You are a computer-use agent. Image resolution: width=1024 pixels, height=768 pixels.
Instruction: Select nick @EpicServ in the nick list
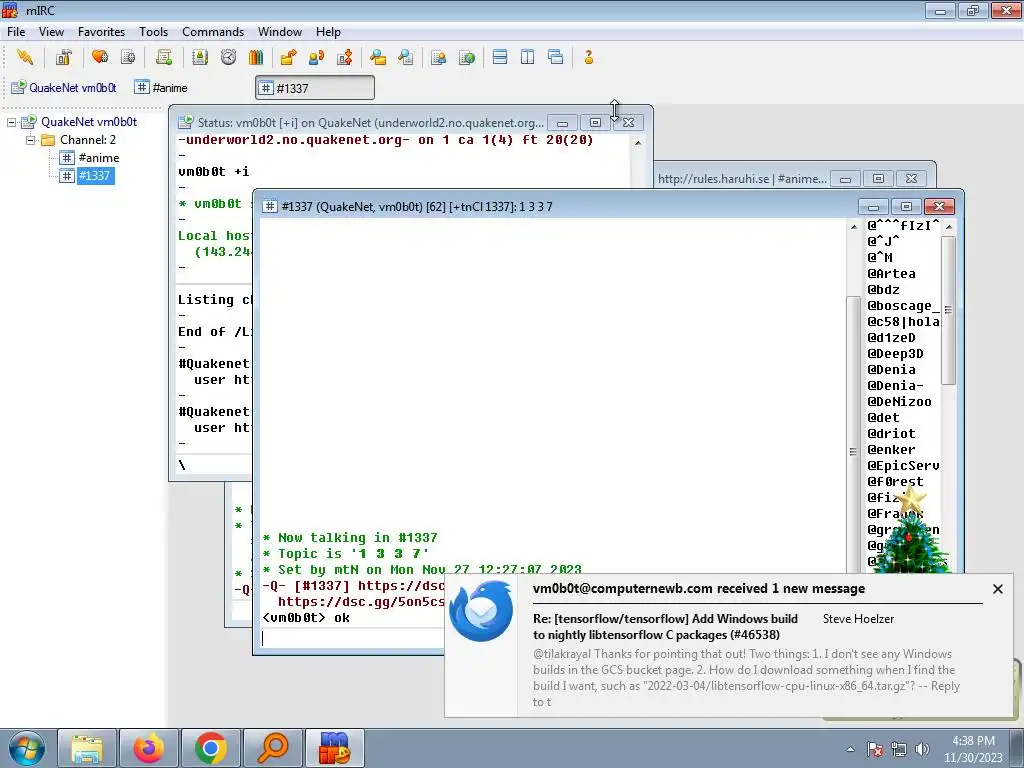903,466
